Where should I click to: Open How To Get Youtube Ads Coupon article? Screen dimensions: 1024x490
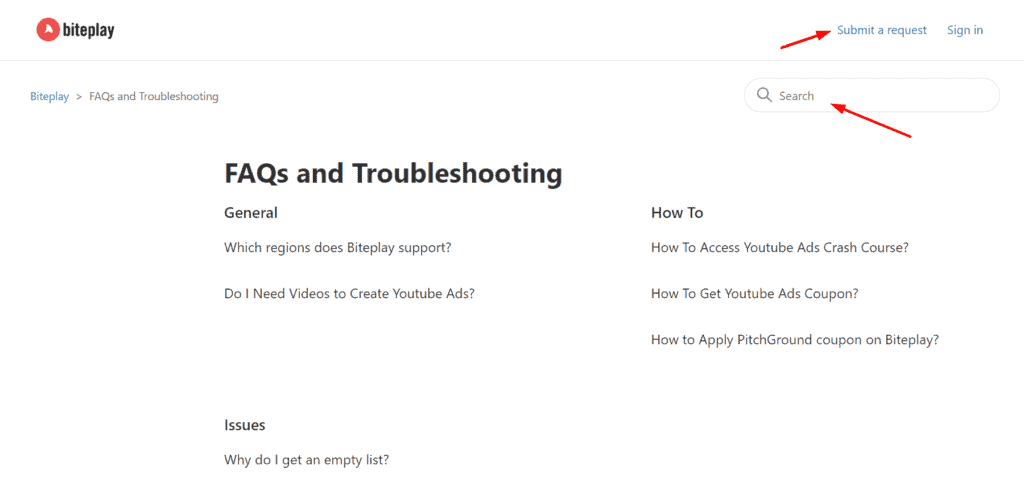tap(754, 294)
